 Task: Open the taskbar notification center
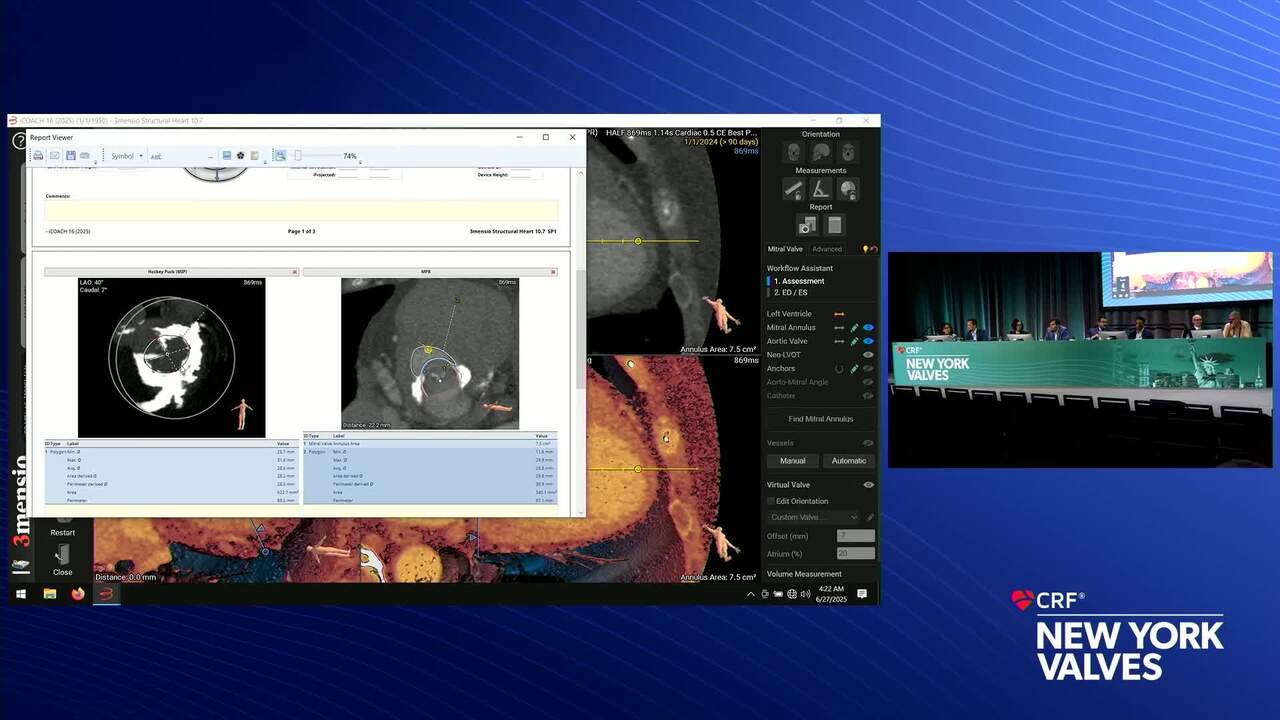coord(862,594)
